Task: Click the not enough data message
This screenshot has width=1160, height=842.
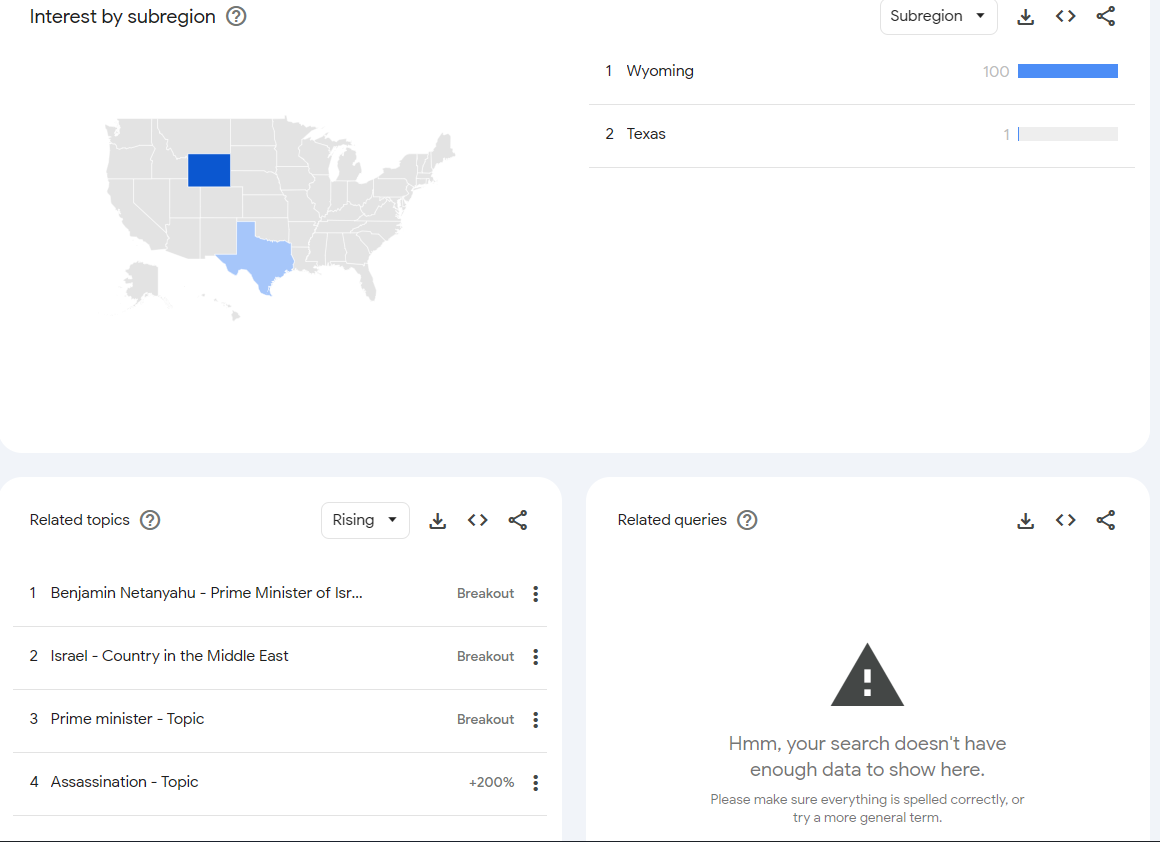Action: tap(867, 756)
